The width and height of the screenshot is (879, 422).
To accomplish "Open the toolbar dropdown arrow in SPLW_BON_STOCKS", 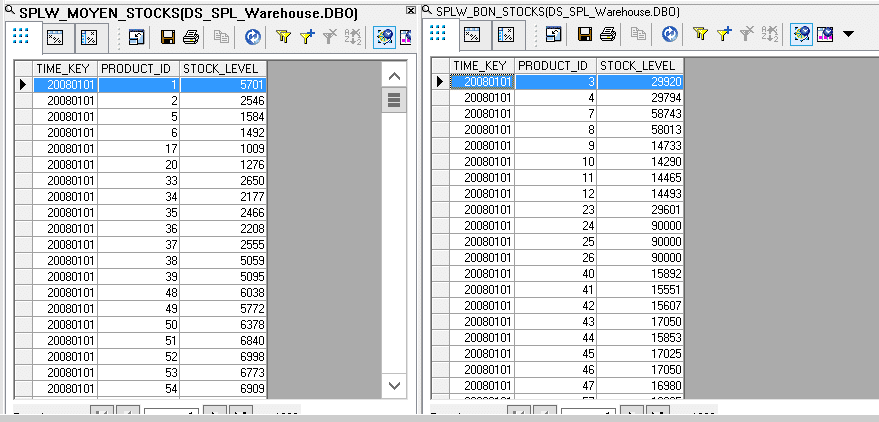I will tap(848, 34).
